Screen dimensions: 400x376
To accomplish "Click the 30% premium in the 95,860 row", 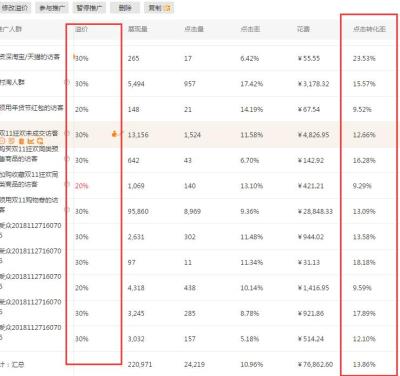I will (x=82, y=211).
